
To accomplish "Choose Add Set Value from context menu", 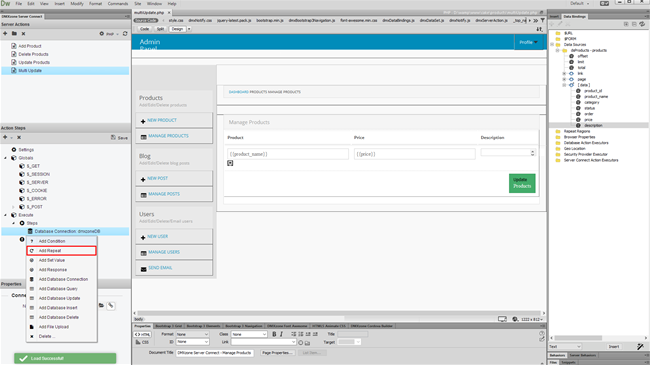I will 61,260.
